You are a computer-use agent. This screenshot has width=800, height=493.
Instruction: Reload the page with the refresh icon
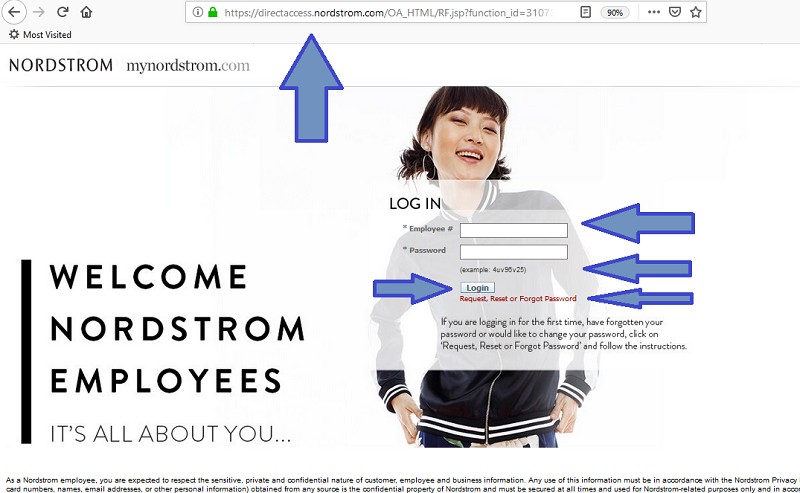[x=62, y=12]
